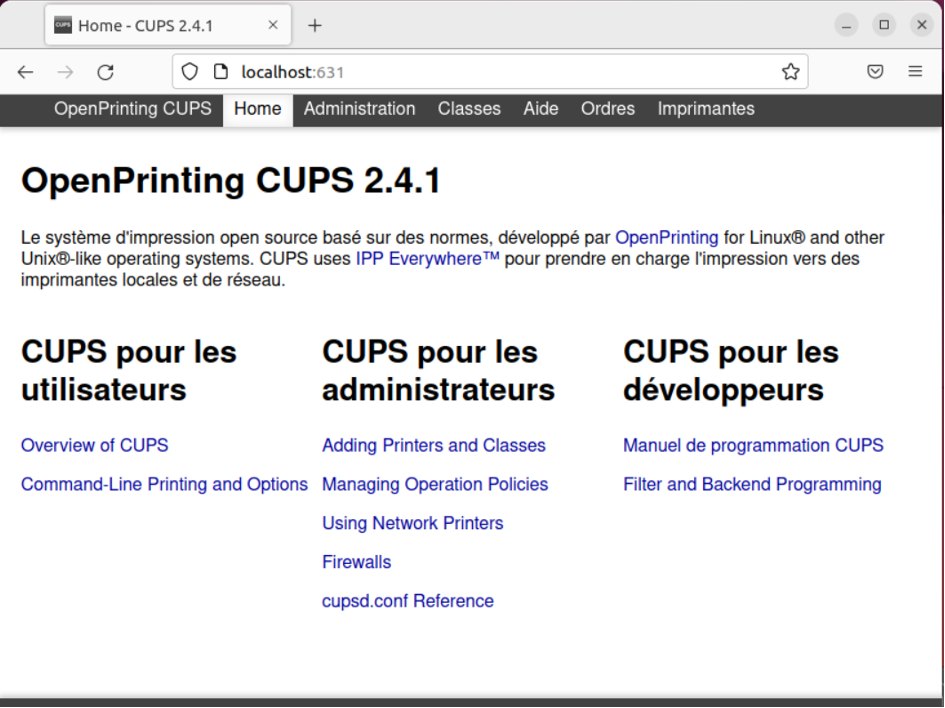Image resolution: width=945 pixels, height=708 pixels.
Task: Reload the CUPS page
Action: coord(105,72)
